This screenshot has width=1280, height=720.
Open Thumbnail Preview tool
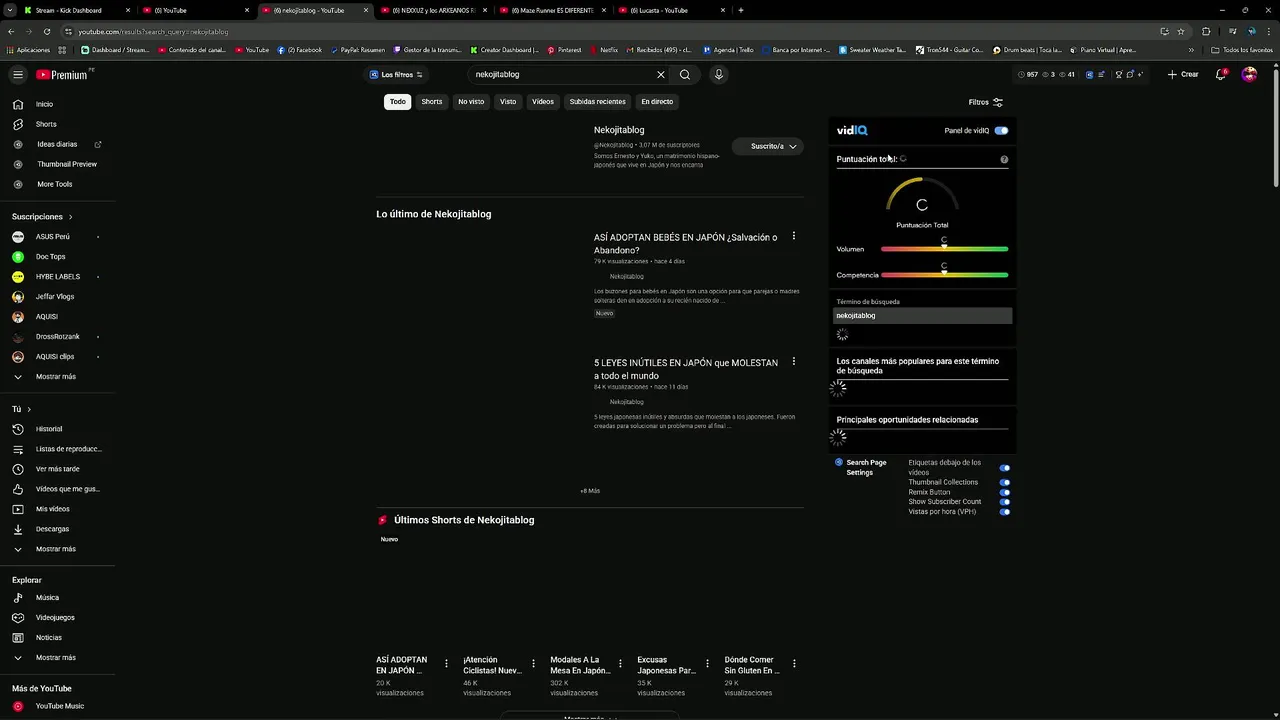click(67, 164)
